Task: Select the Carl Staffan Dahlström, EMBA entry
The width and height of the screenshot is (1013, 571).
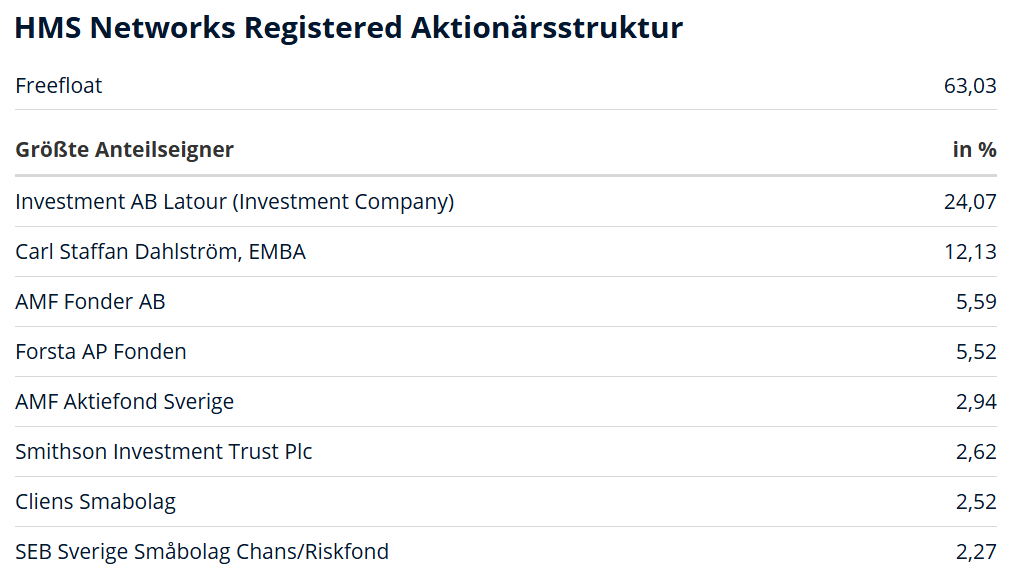Action: (160, 252)
